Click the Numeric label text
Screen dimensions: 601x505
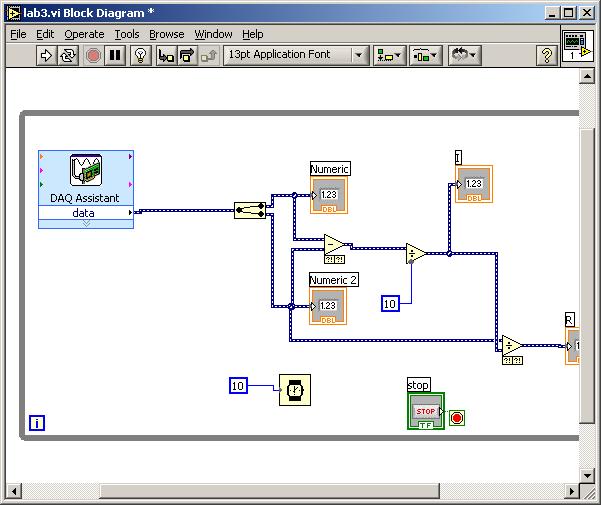tap(330, 169)
